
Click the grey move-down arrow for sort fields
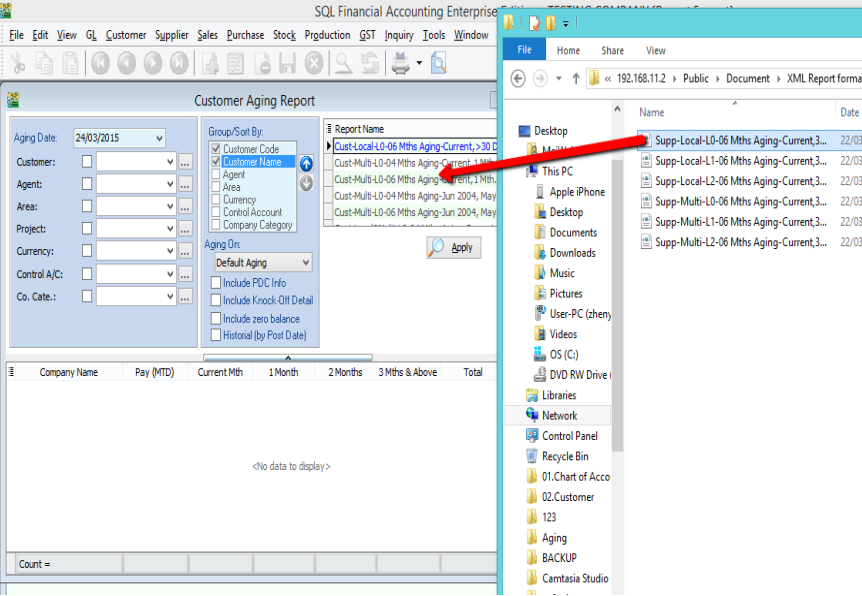[306, 183]
